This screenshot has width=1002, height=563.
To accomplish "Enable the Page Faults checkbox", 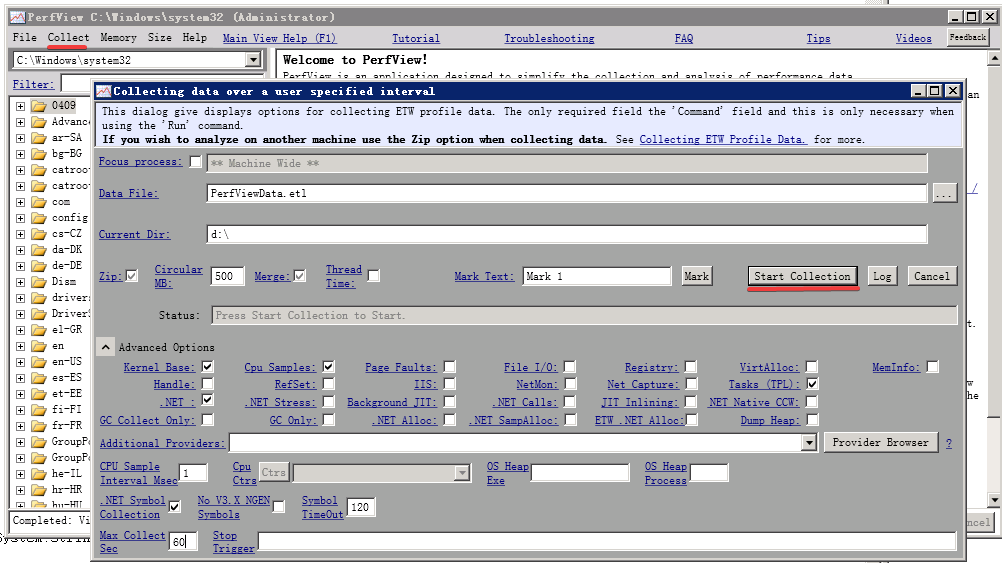I will (450, 367).
